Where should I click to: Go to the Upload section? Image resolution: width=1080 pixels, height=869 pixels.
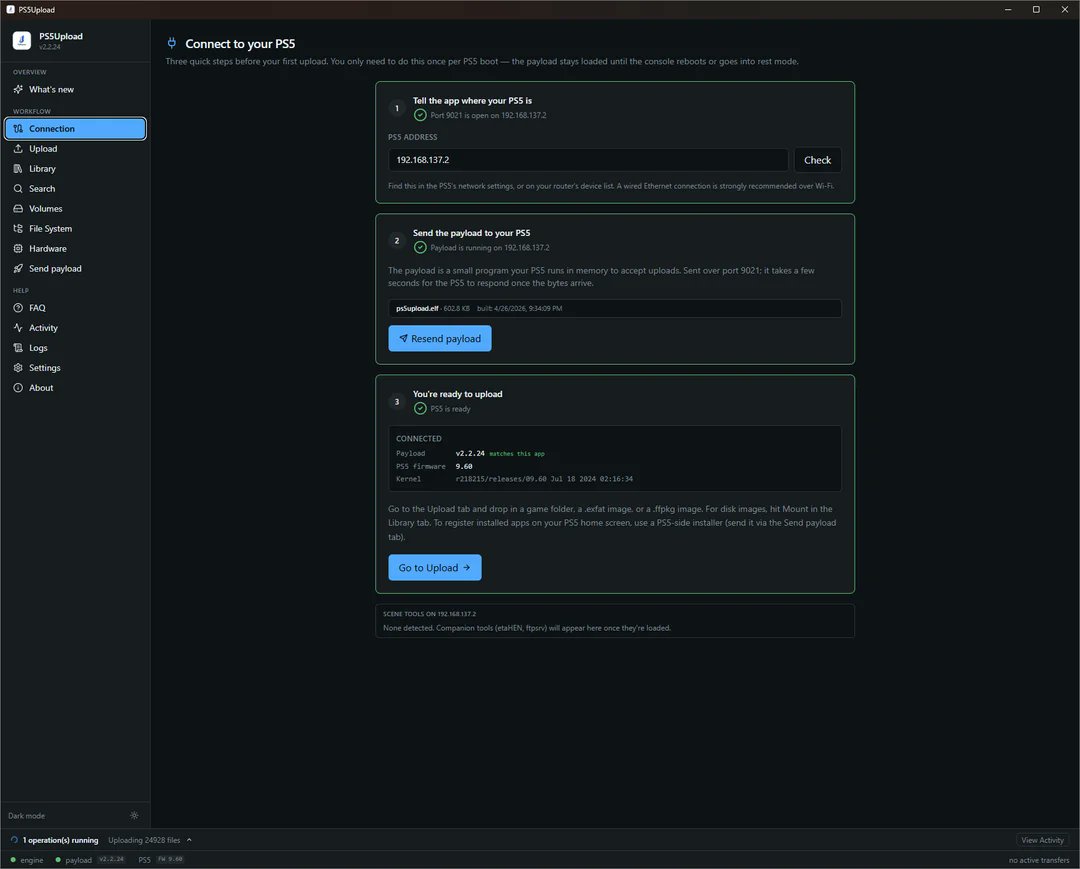point(75,149)
